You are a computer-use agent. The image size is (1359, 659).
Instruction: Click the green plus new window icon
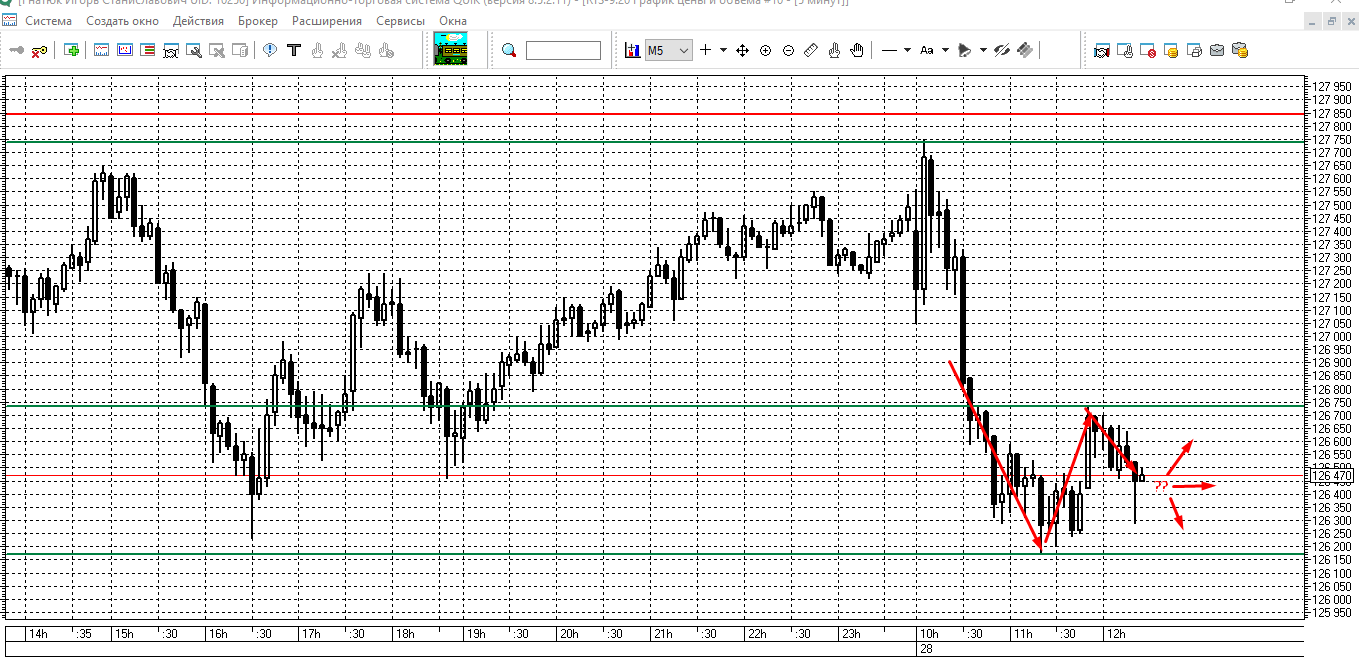[71, 50]
